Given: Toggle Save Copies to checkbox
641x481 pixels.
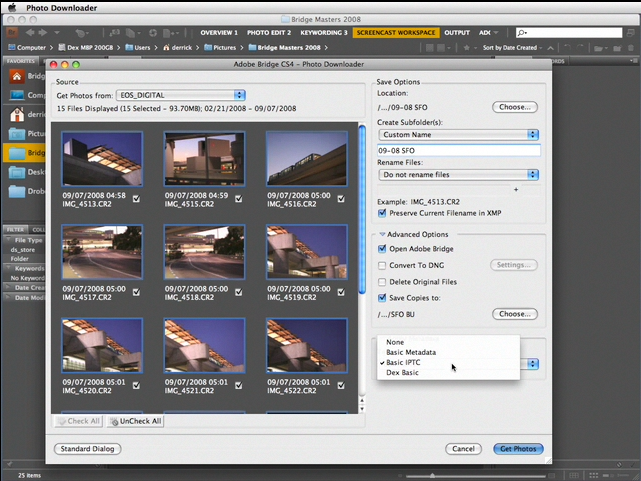Looking at the screenshot, I should [382, 298].
